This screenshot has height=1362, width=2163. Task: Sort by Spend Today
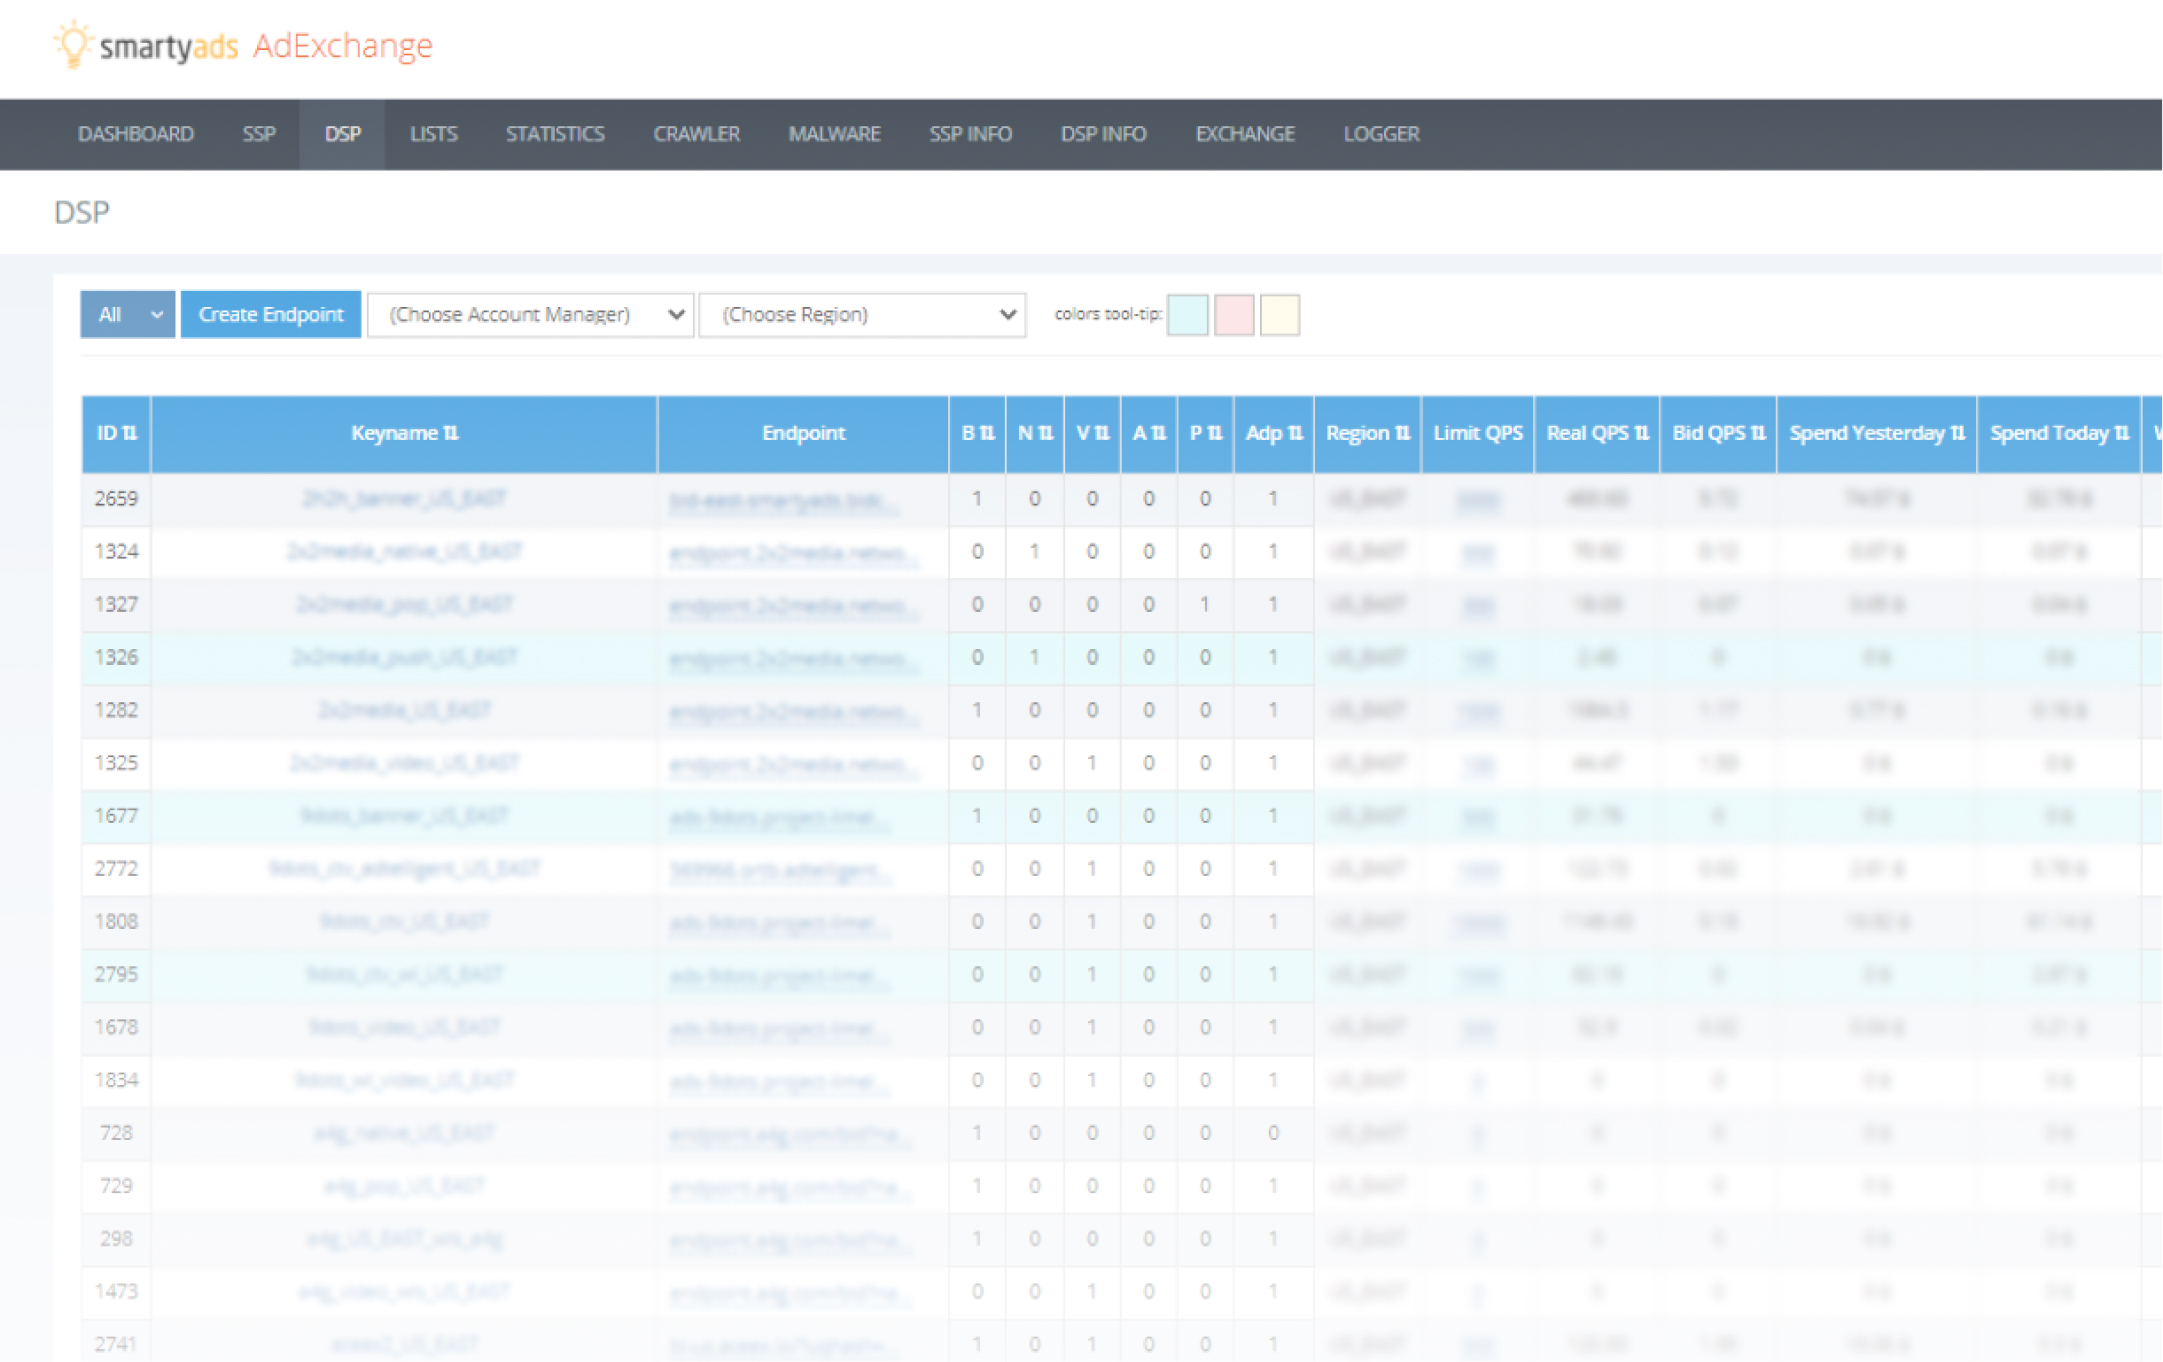coord(2058,433)
